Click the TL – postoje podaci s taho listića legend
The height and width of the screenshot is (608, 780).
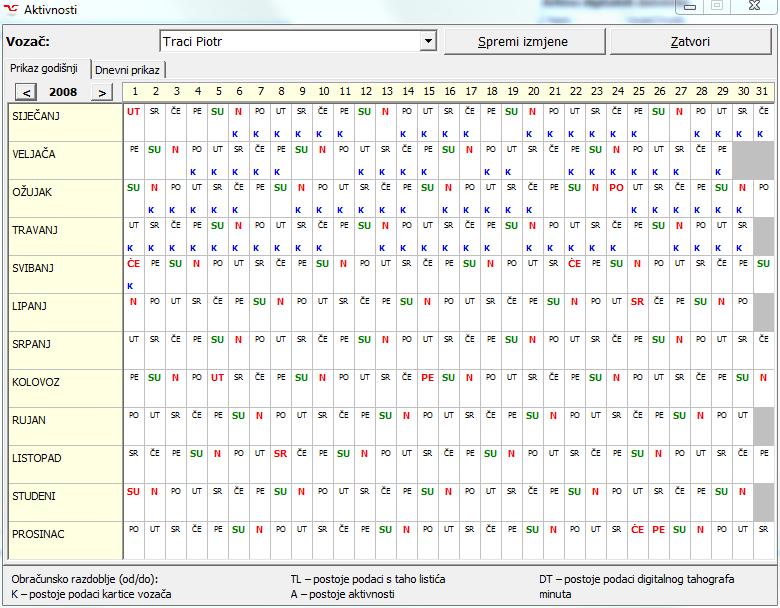pyautogui.click(x=368, y=579)
